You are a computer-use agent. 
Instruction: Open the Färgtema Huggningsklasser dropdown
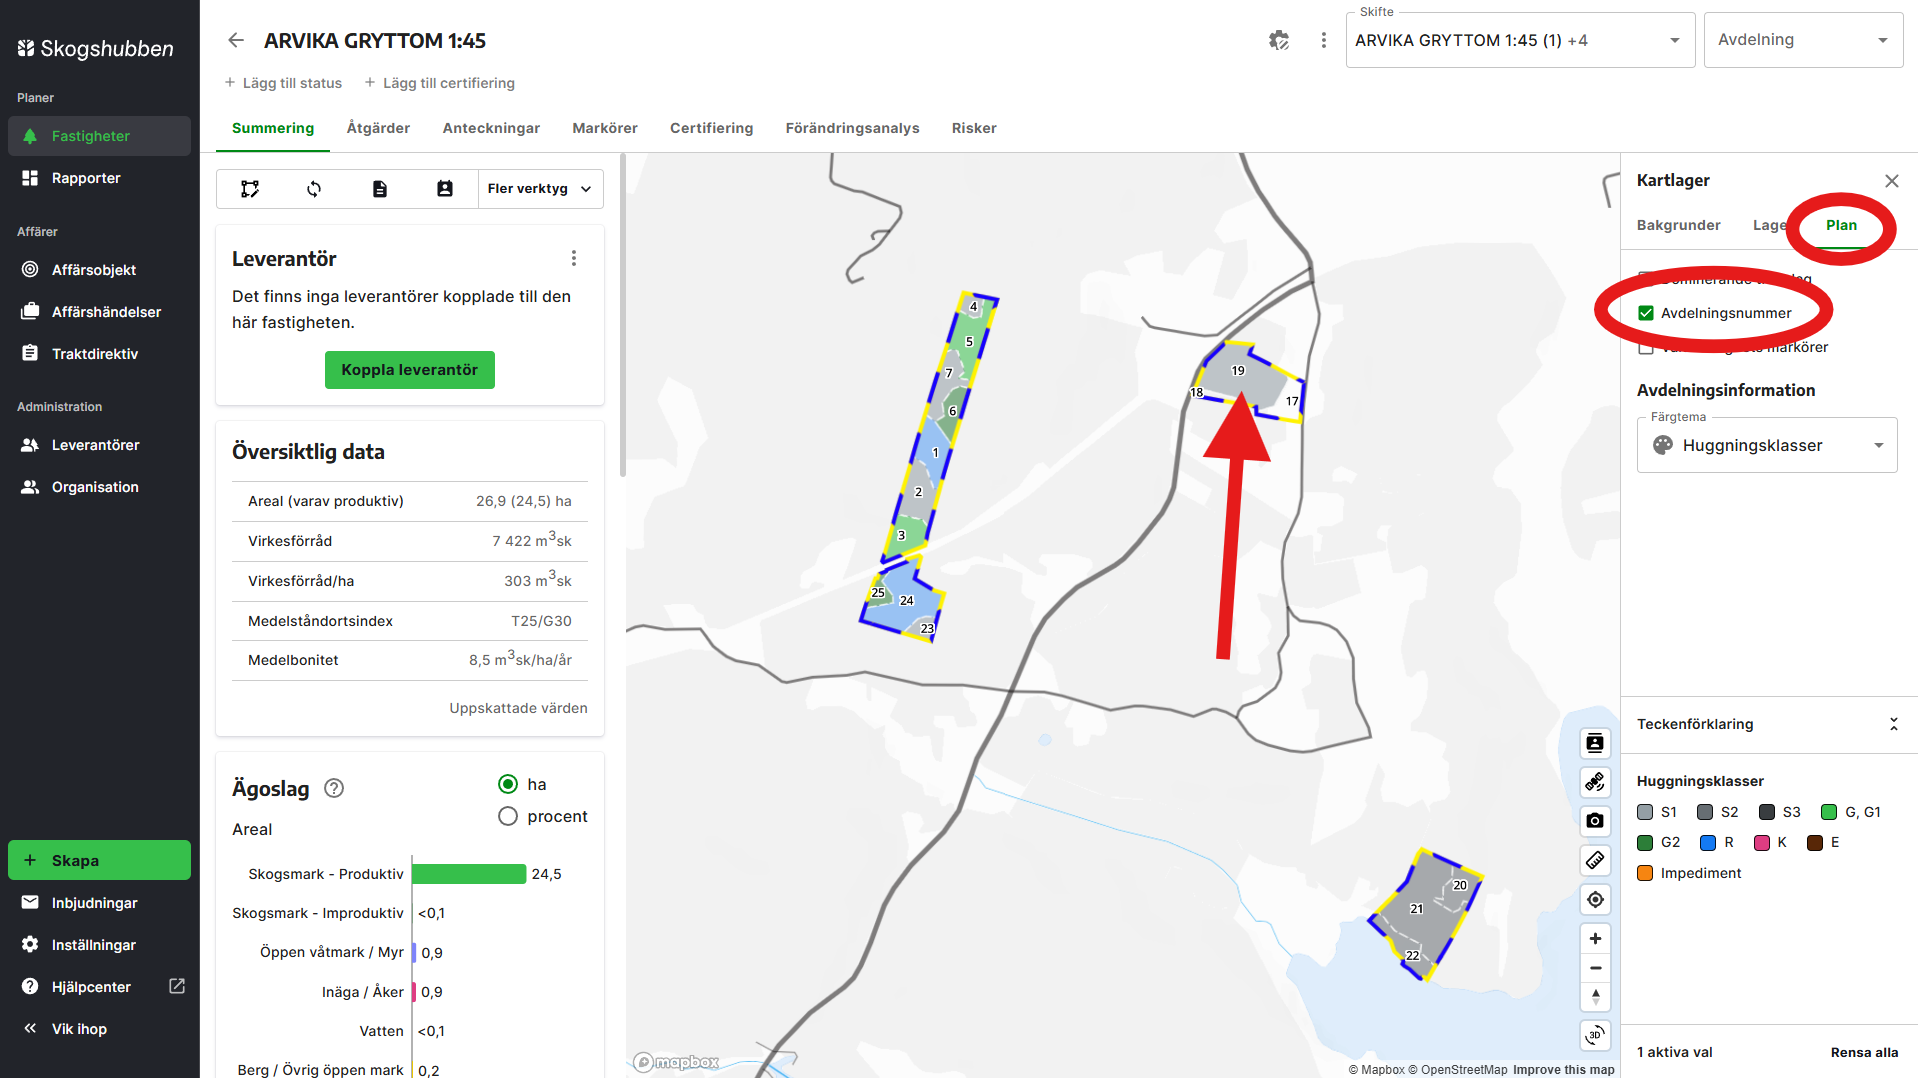click(x=1767, y=445)
